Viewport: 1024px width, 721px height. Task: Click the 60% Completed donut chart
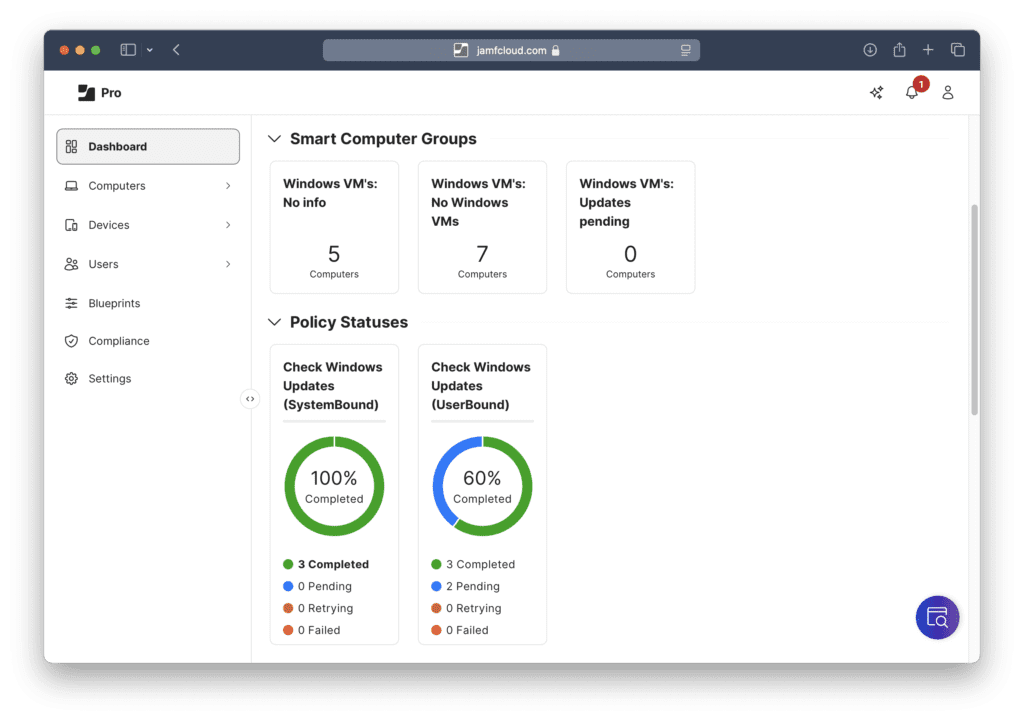[482, 486]
